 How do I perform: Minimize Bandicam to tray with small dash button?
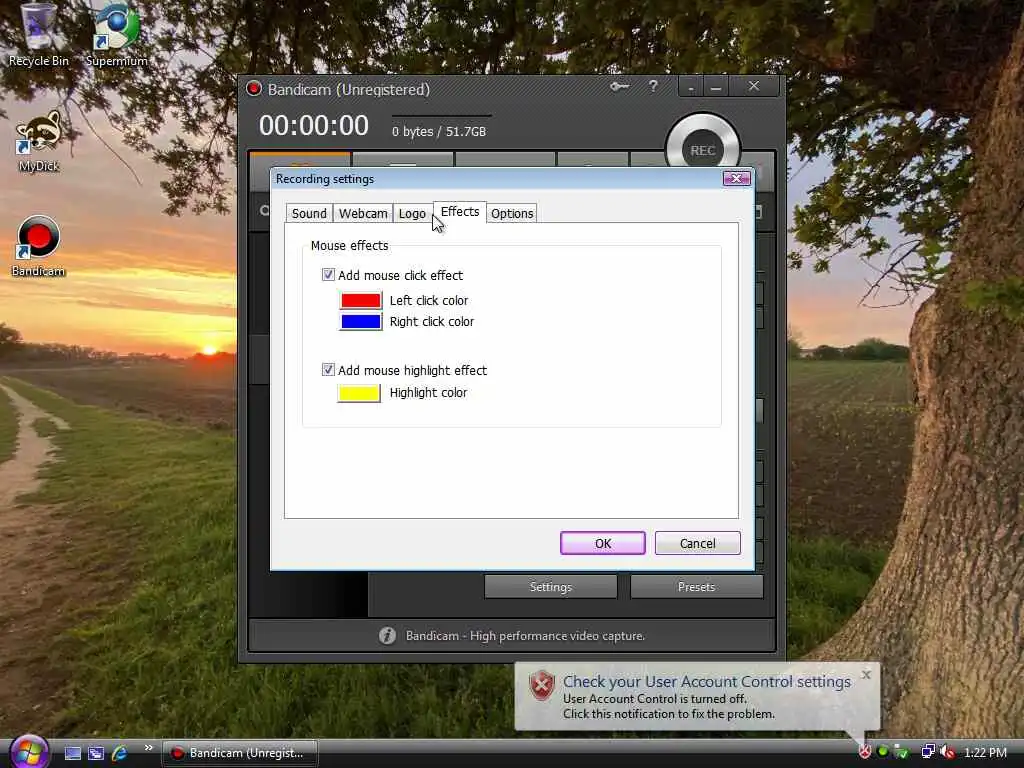point(691,87)
